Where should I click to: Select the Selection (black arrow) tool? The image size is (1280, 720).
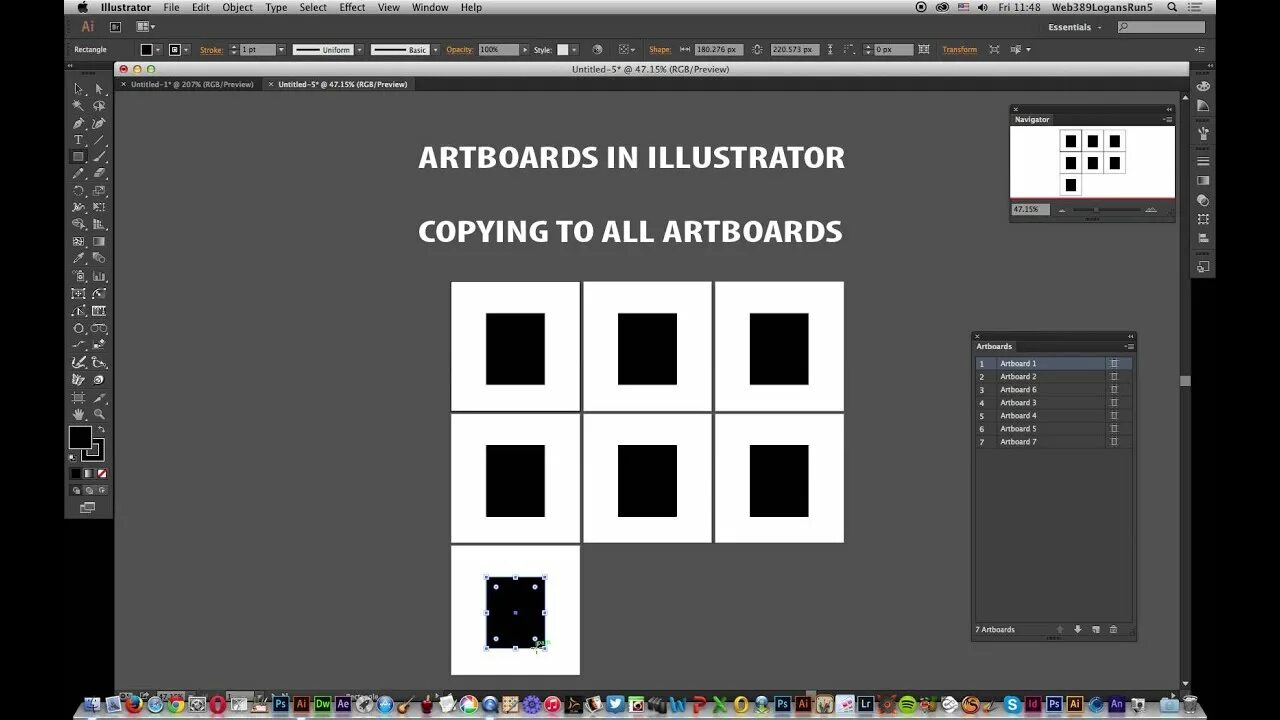tap(78, 89)
